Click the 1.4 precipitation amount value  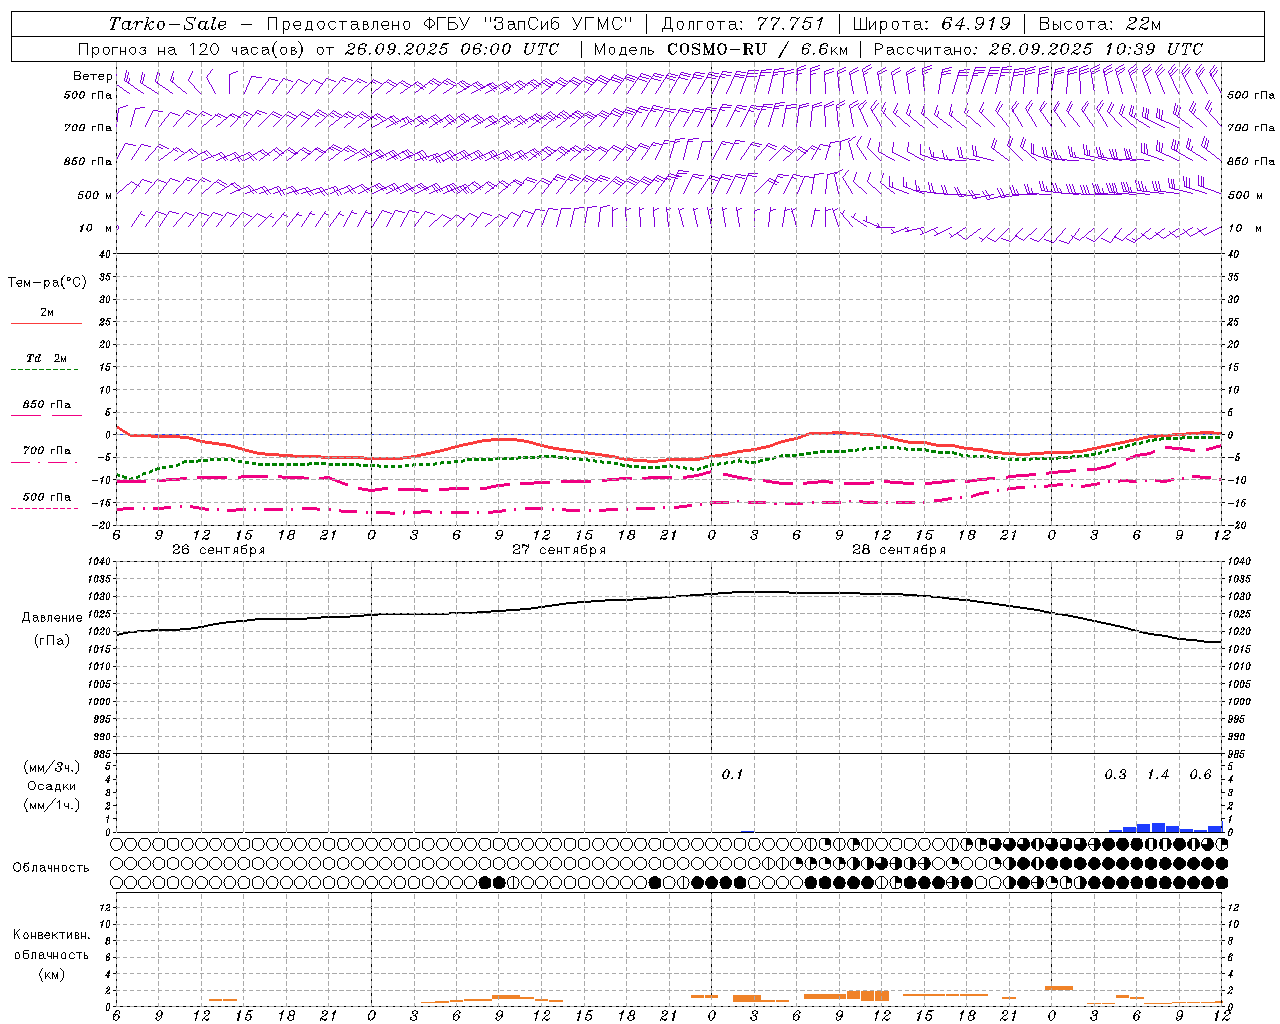click(x=1157, y=775)
